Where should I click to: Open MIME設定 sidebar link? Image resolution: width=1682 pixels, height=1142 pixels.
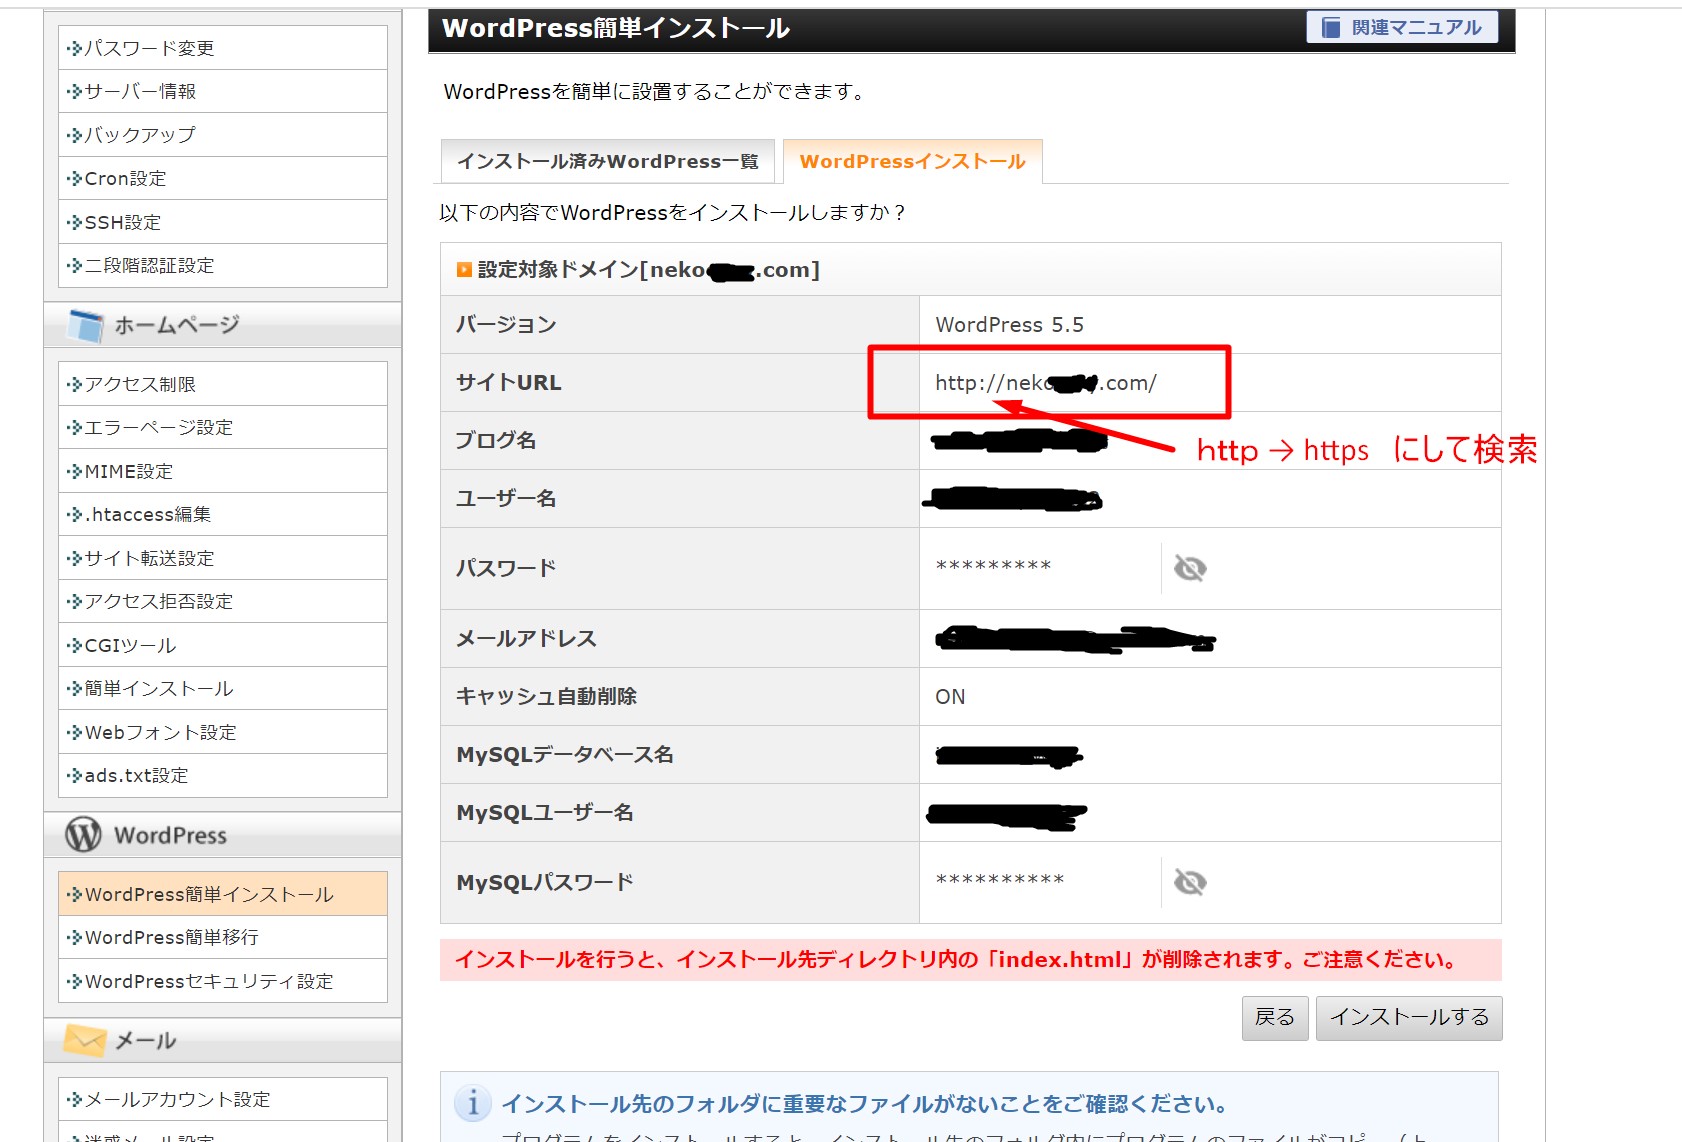point(223,471)
